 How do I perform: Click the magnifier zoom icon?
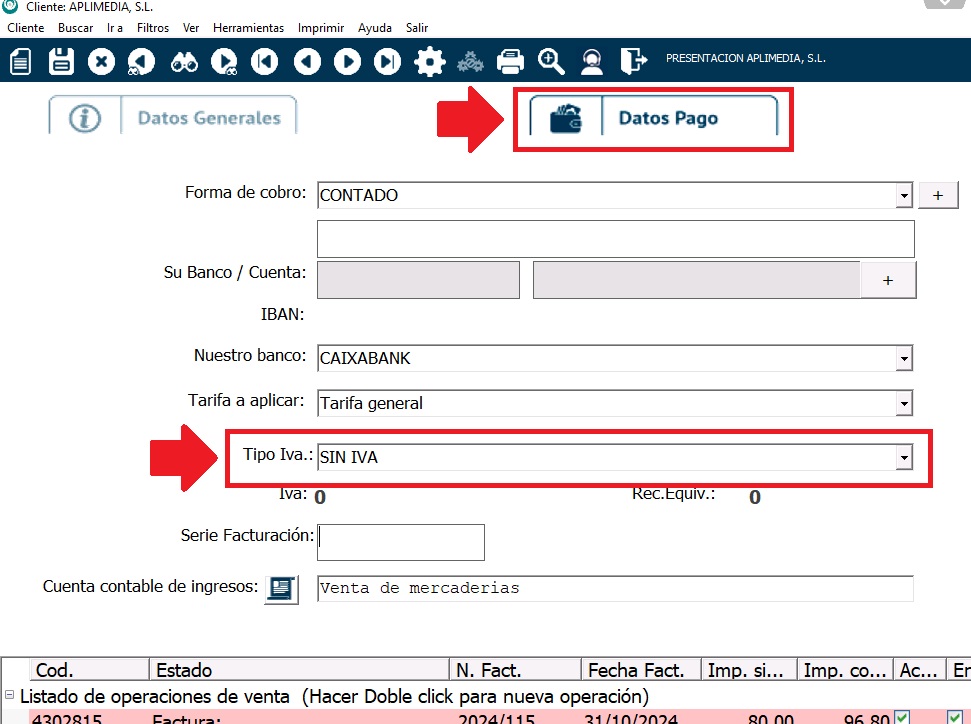coord(551,62)
